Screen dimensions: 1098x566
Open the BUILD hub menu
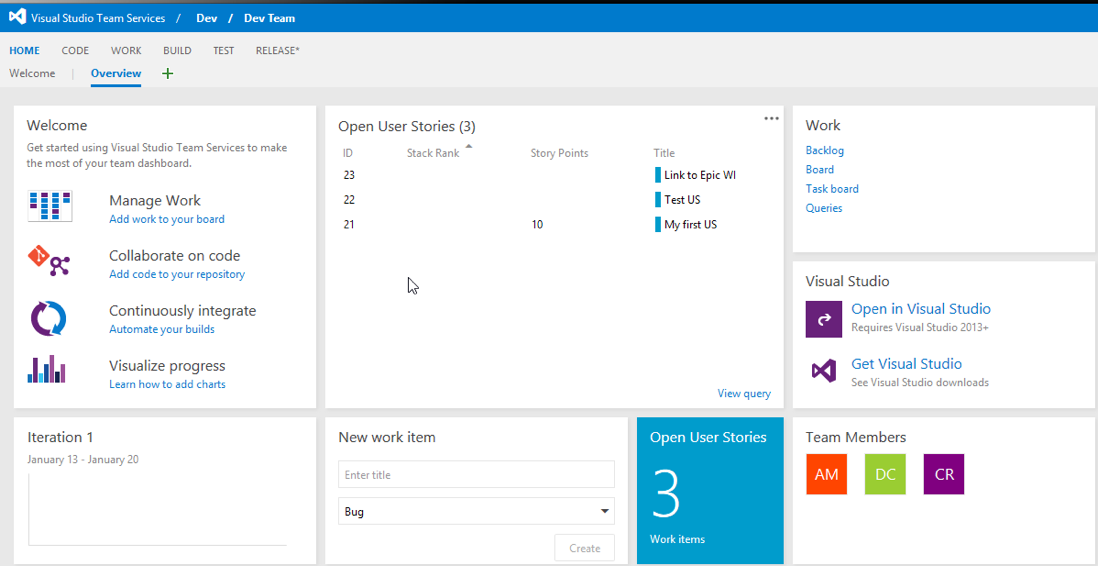coord(177,51)
